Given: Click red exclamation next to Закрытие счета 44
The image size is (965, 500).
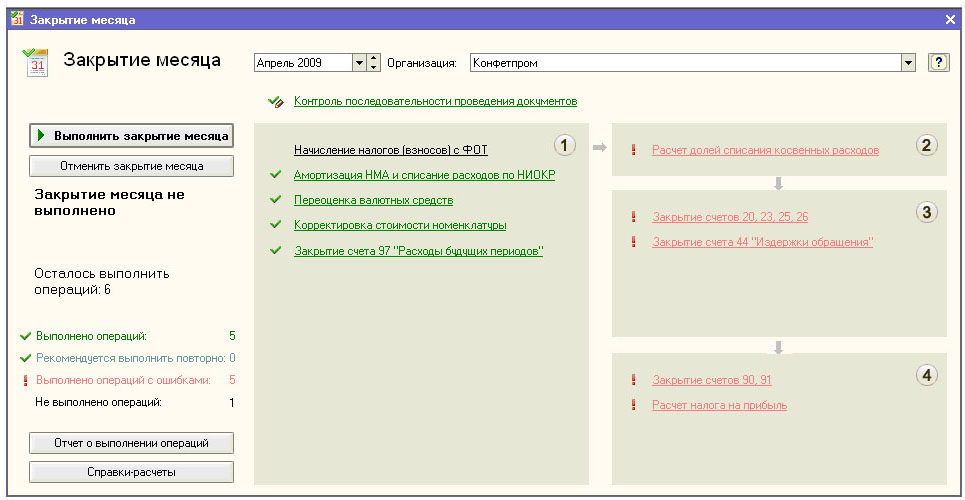Looking at the screenshot, I should click(633, 242).
